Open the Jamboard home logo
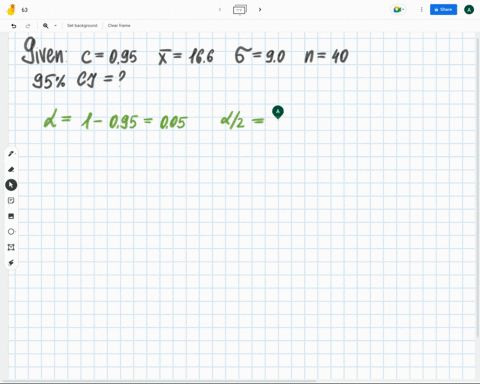Screen dimensions: 480x384 [11, 10]
